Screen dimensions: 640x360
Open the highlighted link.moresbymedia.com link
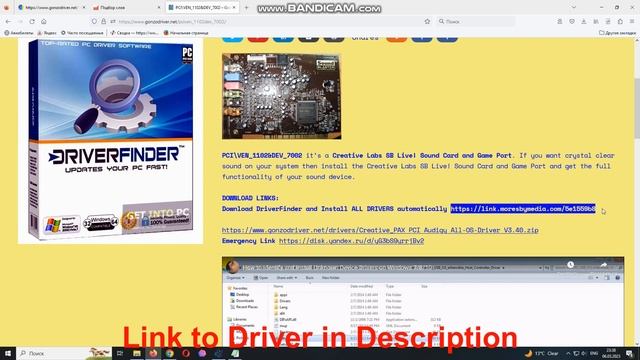[523, 209]
